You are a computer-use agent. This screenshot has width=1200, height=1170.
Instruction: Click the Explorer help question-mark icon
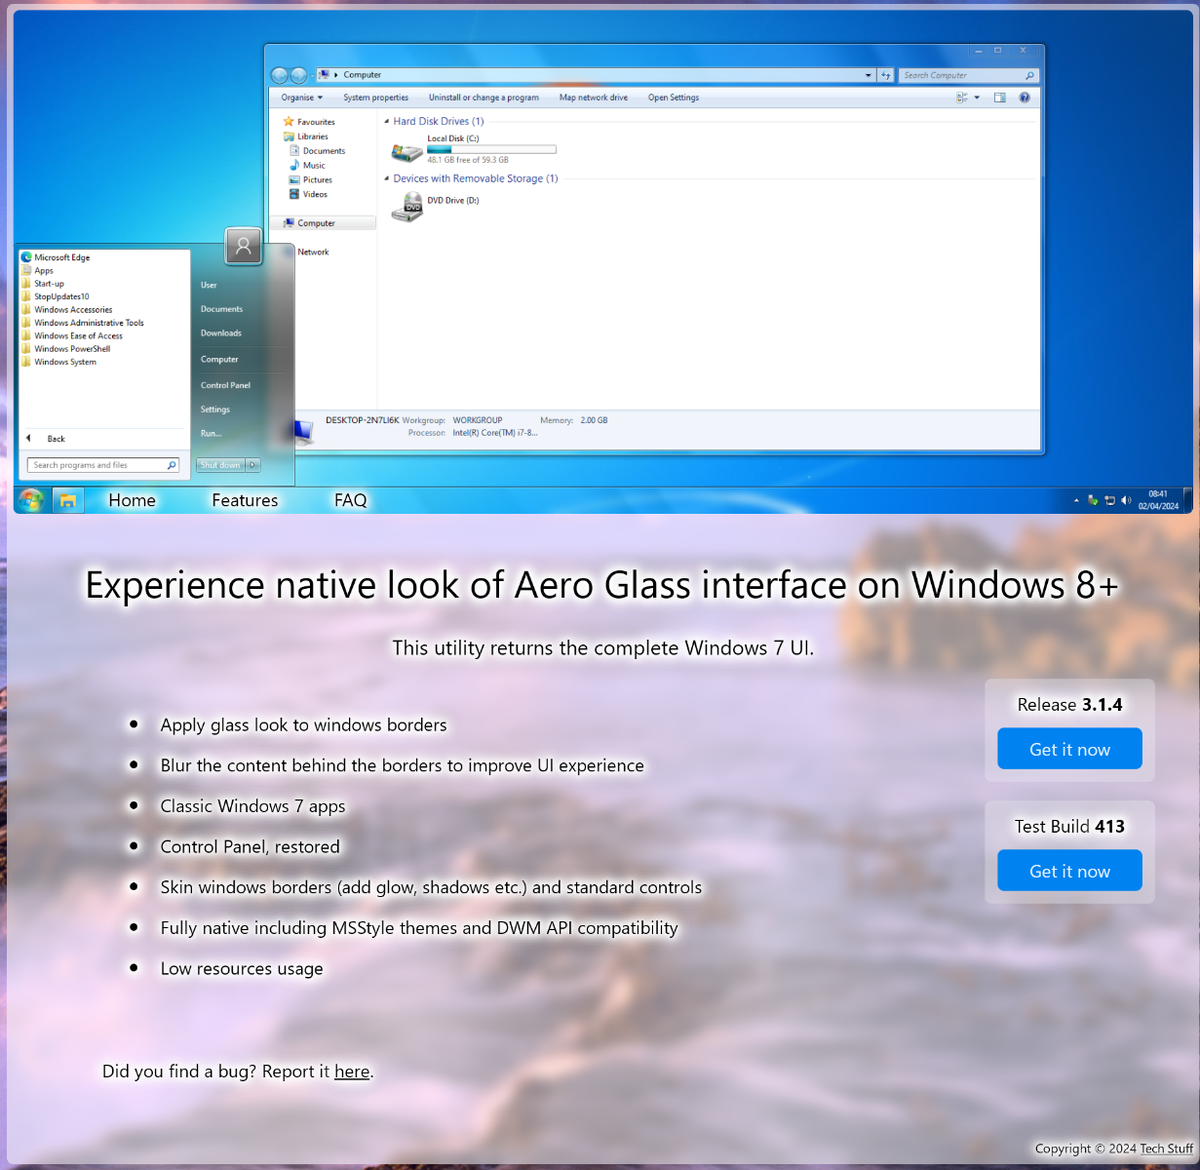click(x=1024, y=97)
